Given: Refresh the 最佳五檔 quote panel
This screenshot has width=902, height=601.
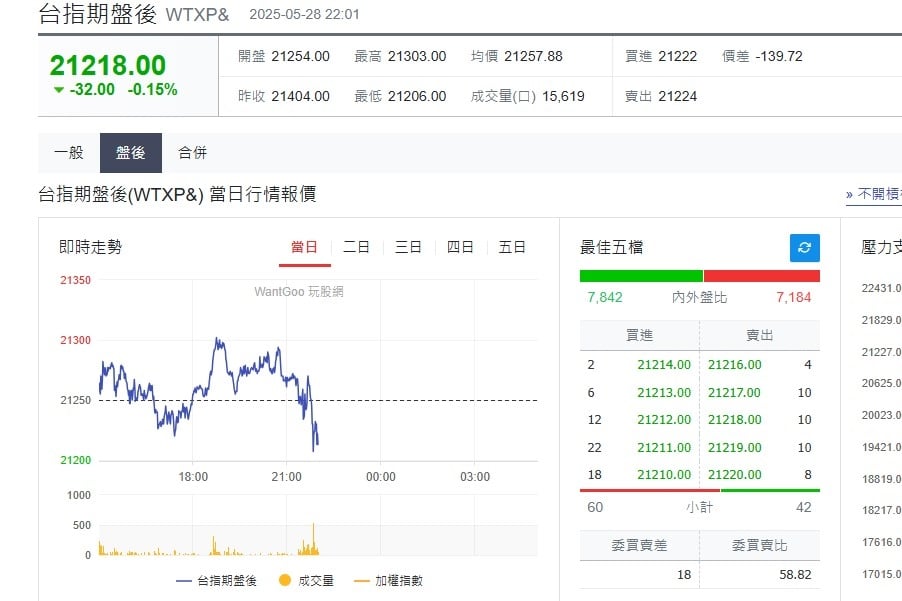Looking at the screenshot, I should coord(805,247).
